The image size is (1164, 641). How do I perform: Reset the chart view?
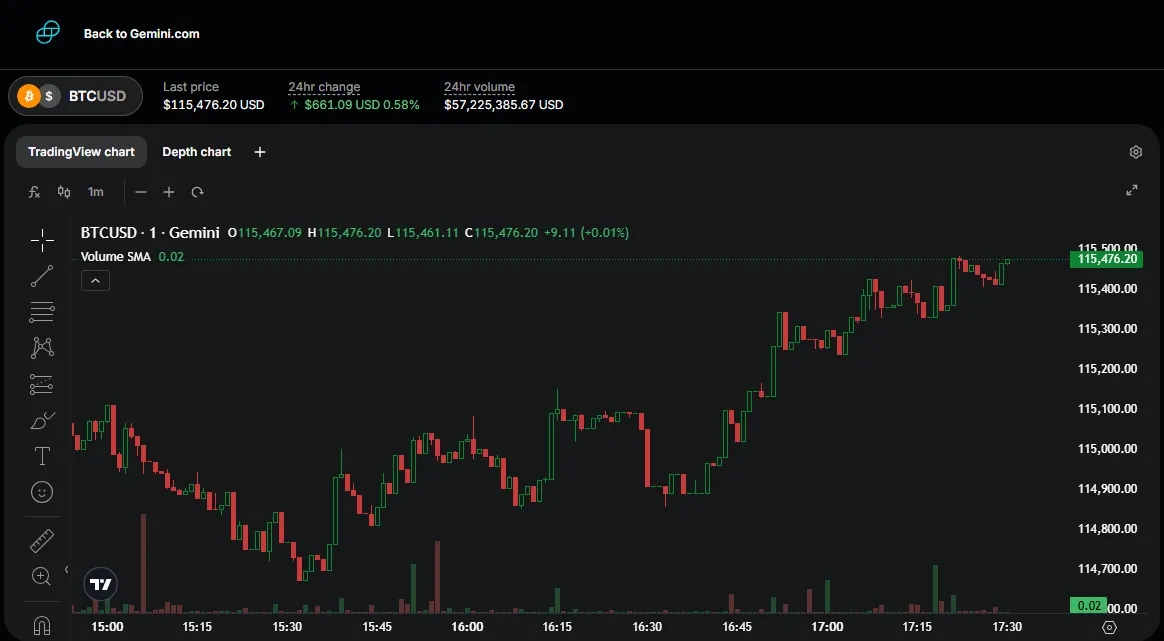click(x=197, y=192)
